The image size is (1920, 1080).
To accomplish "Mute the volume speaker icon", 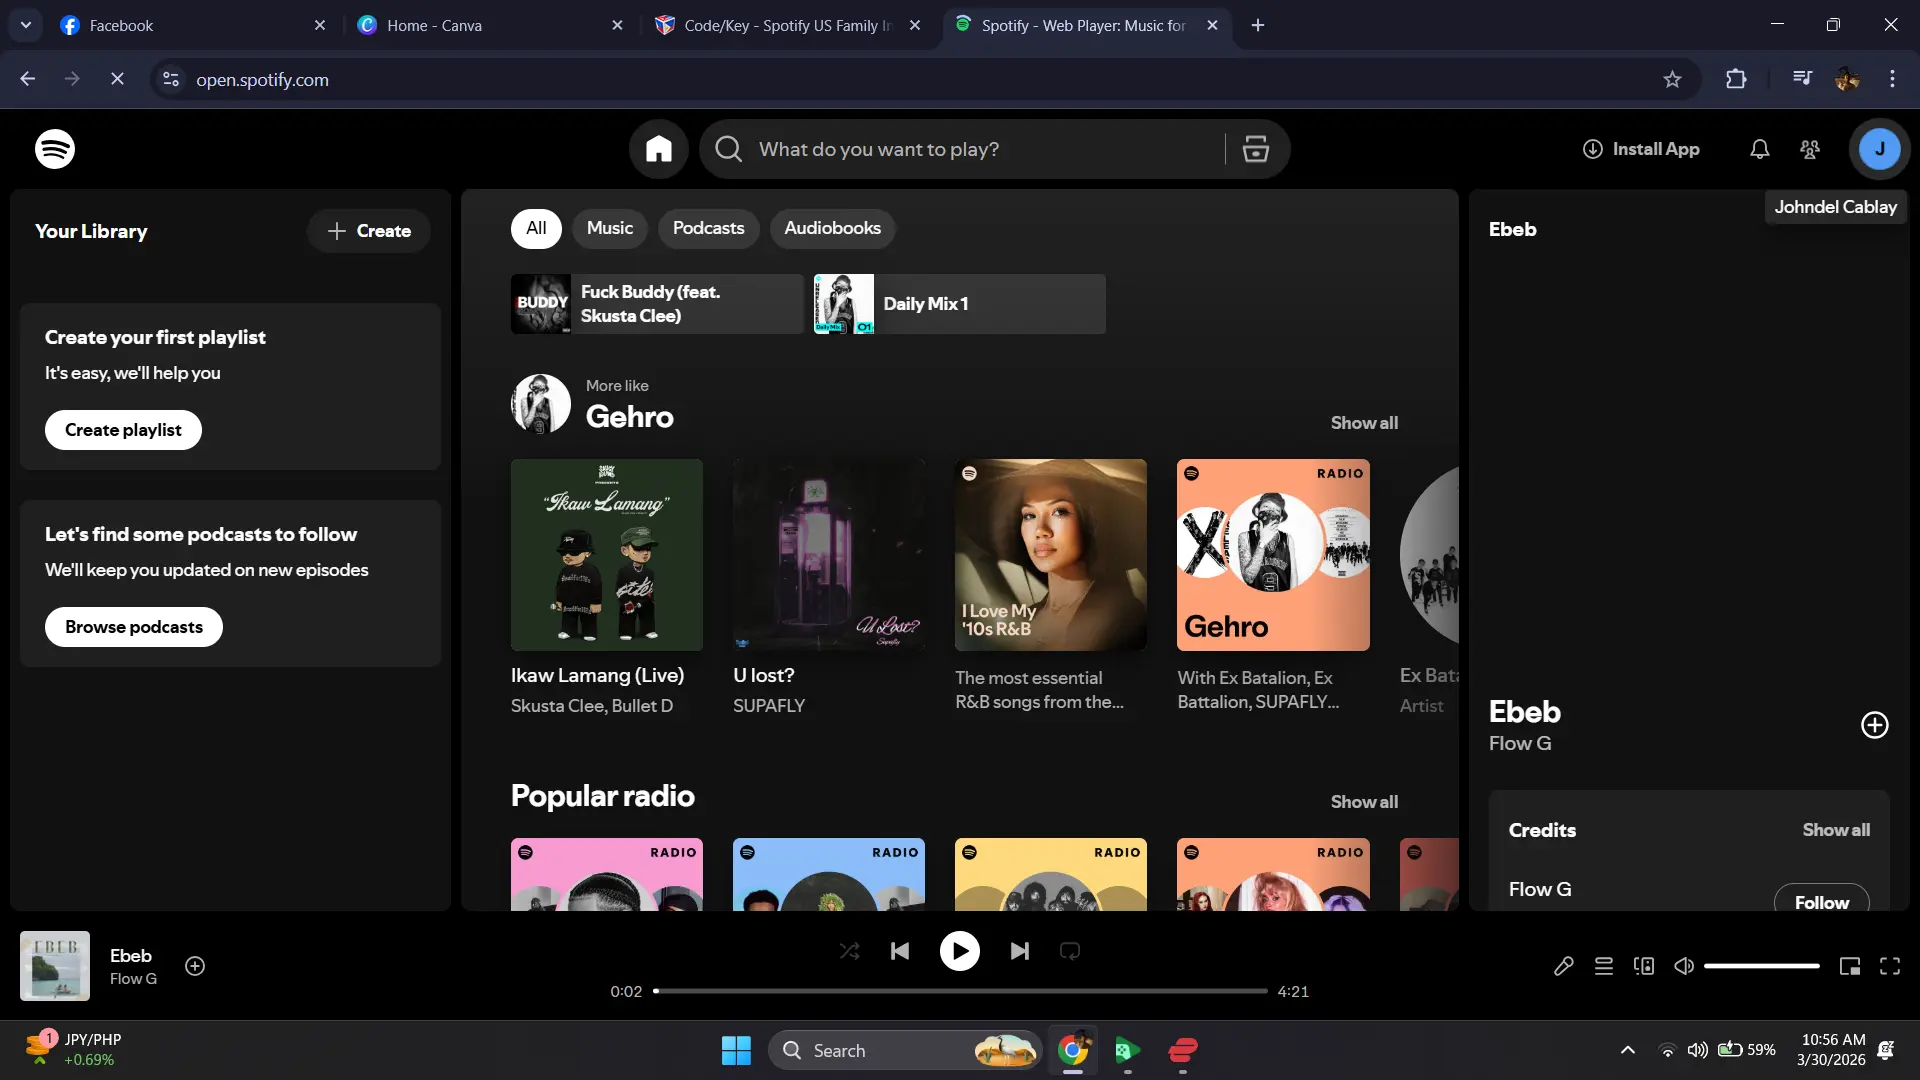I will pos(1684,966).
